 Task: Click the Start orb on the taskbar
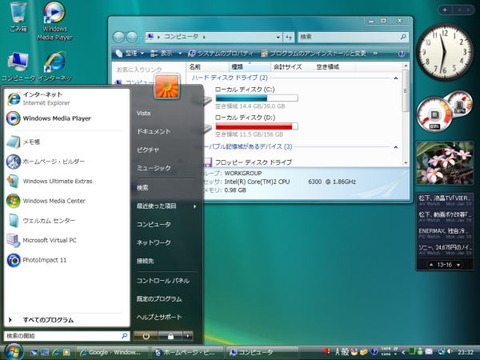click(13, 351)
